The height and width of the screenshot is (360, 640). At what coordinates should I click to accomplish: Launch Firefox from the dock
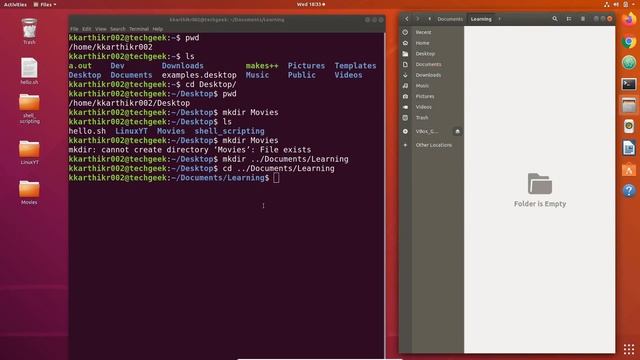pyautogui.click(x=629, y=20)
